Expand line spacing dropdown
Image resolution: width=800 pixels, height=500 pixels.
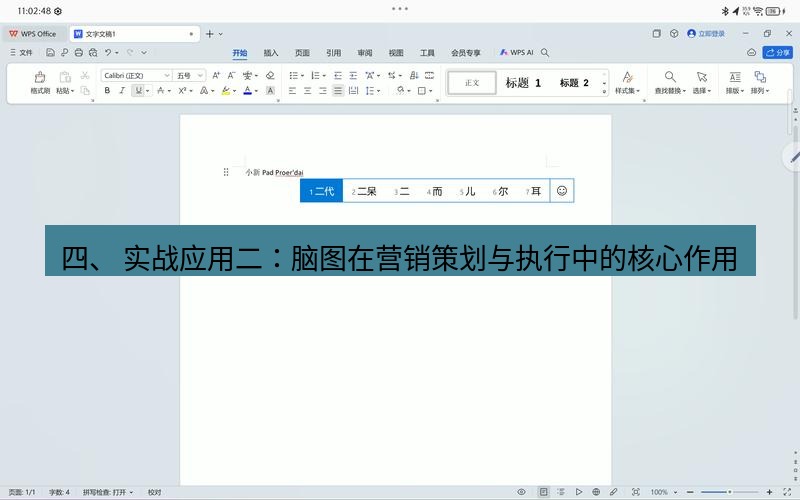tap(379, 91)
